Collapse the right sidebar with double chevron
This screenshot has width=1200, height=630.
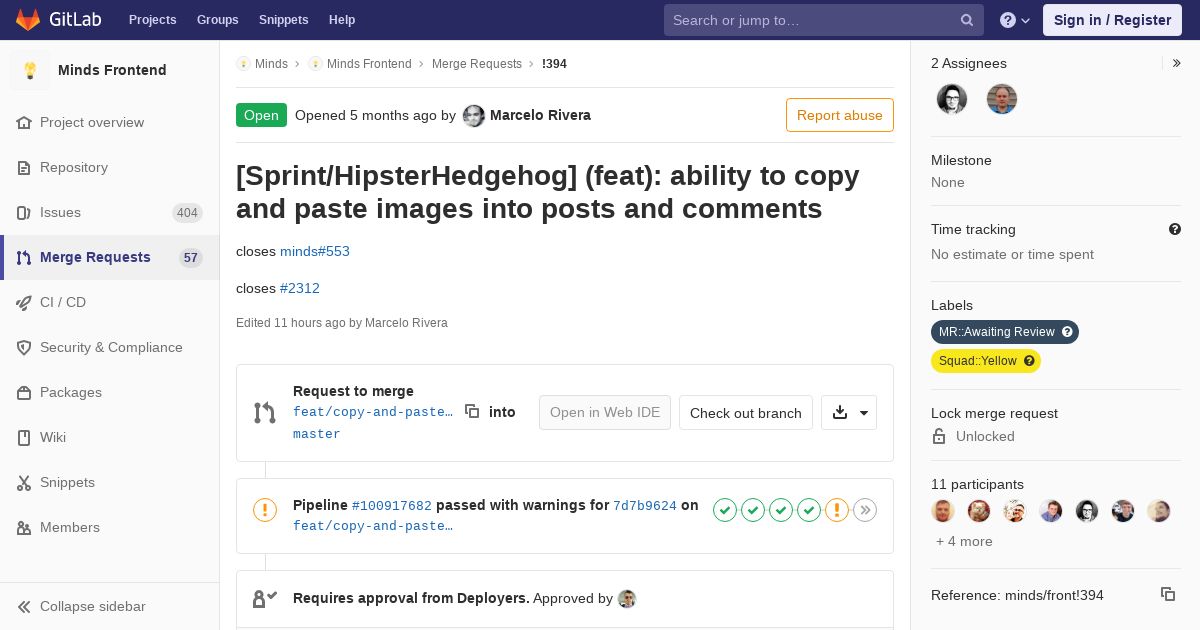coord(1177,63)
